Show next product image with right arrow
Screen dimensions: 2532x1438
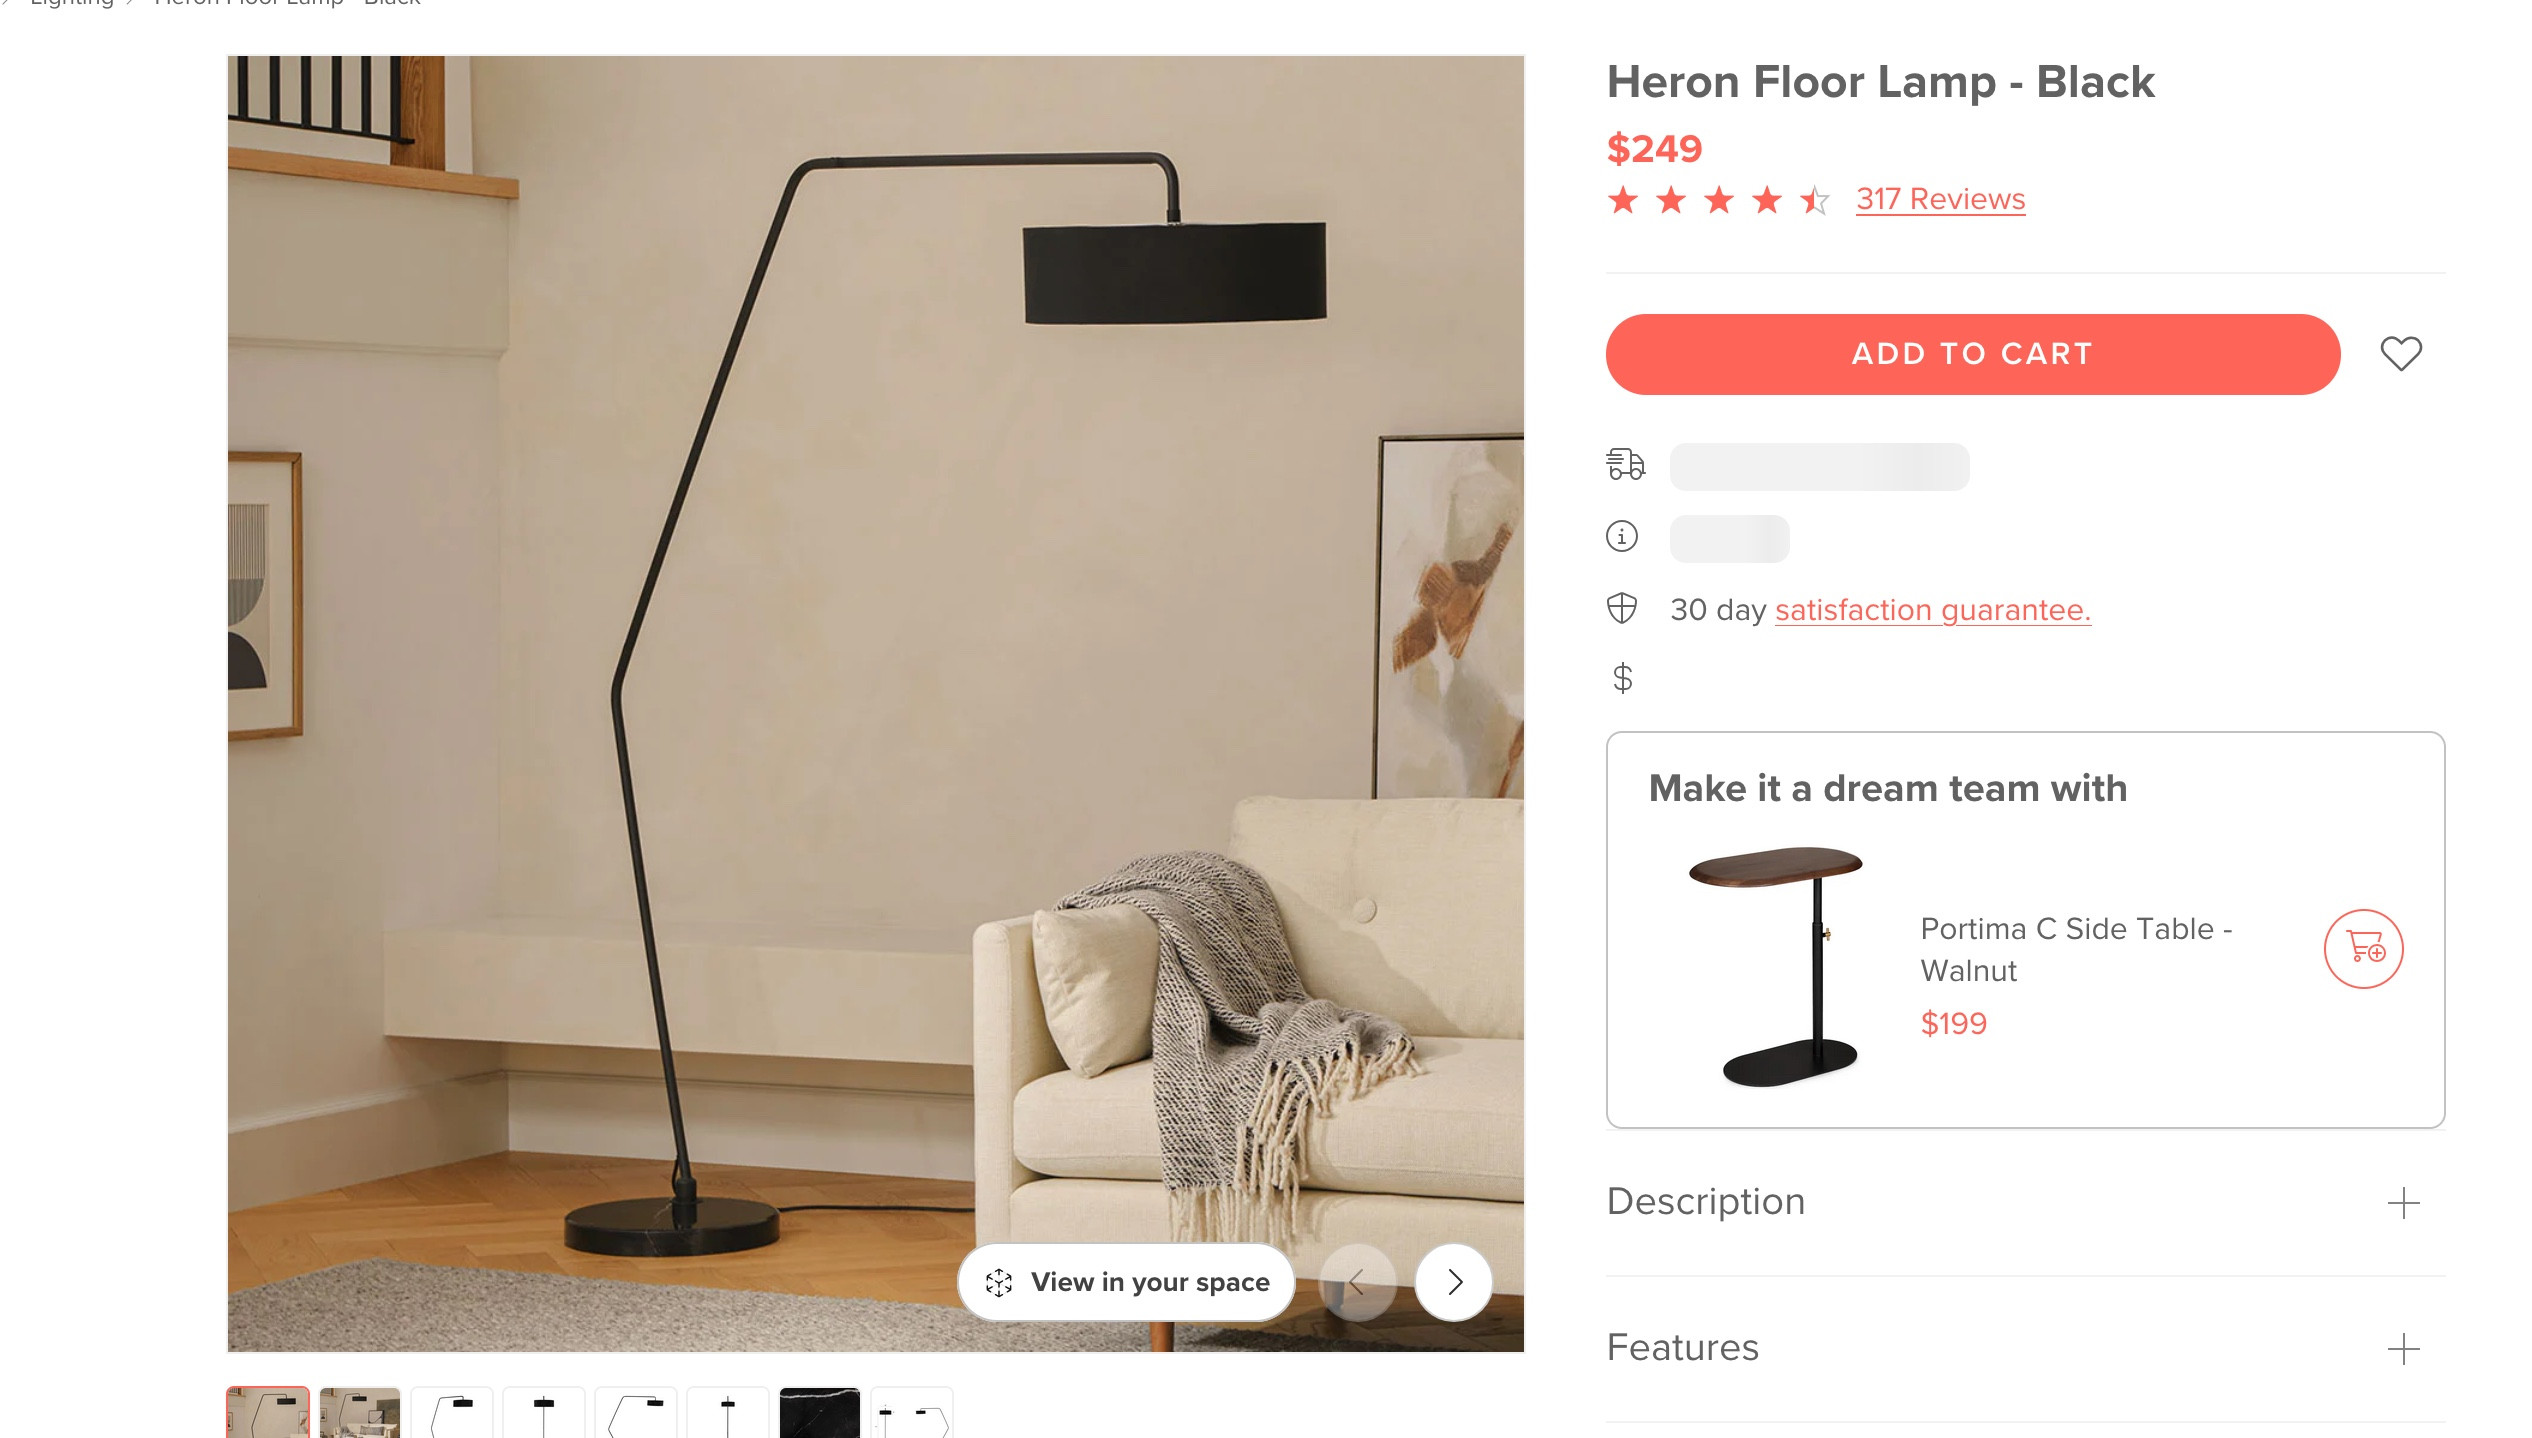point(1454,1282)
